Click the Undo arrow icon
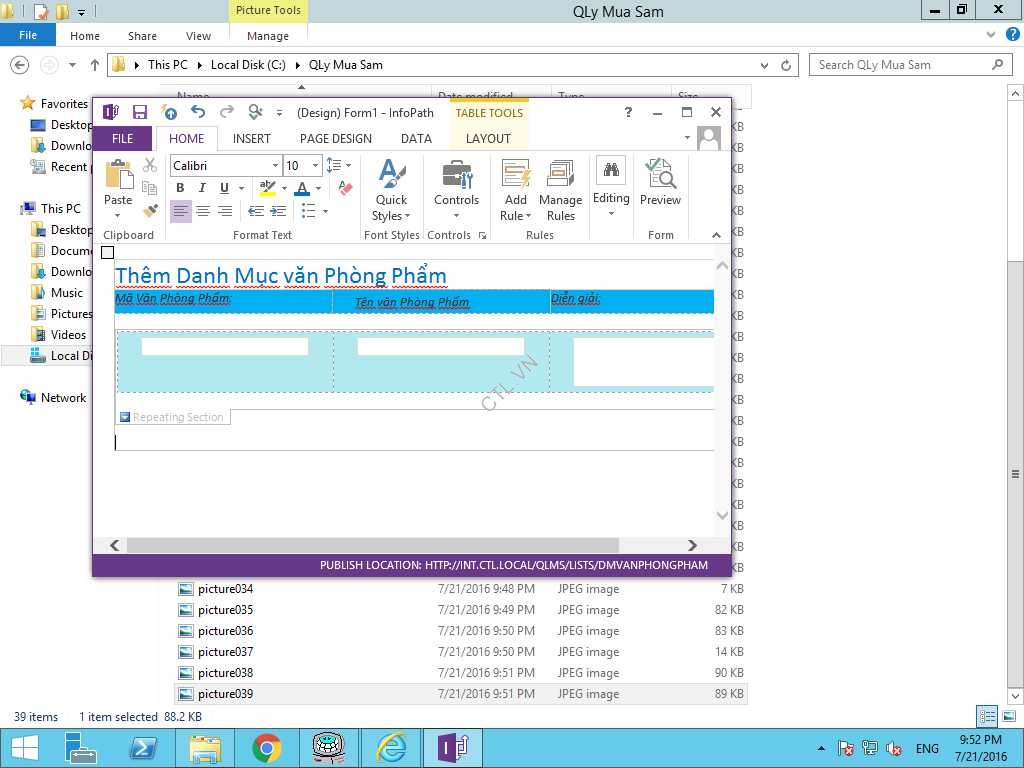The width and height of the screenshot is (1024, 768). pos(198,112)
